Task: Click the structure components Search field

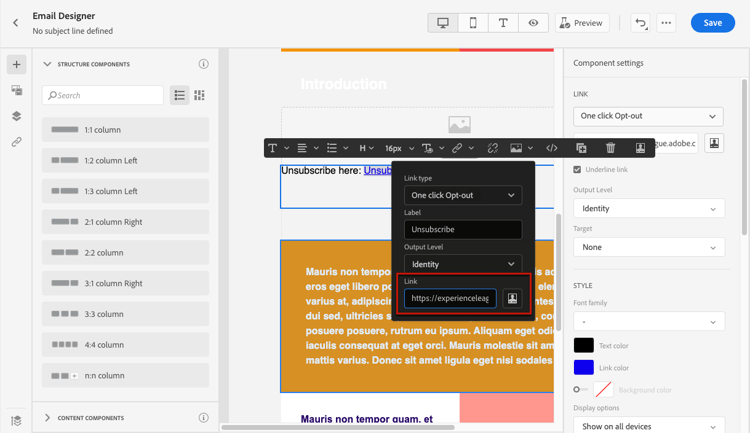Action: 103,95
